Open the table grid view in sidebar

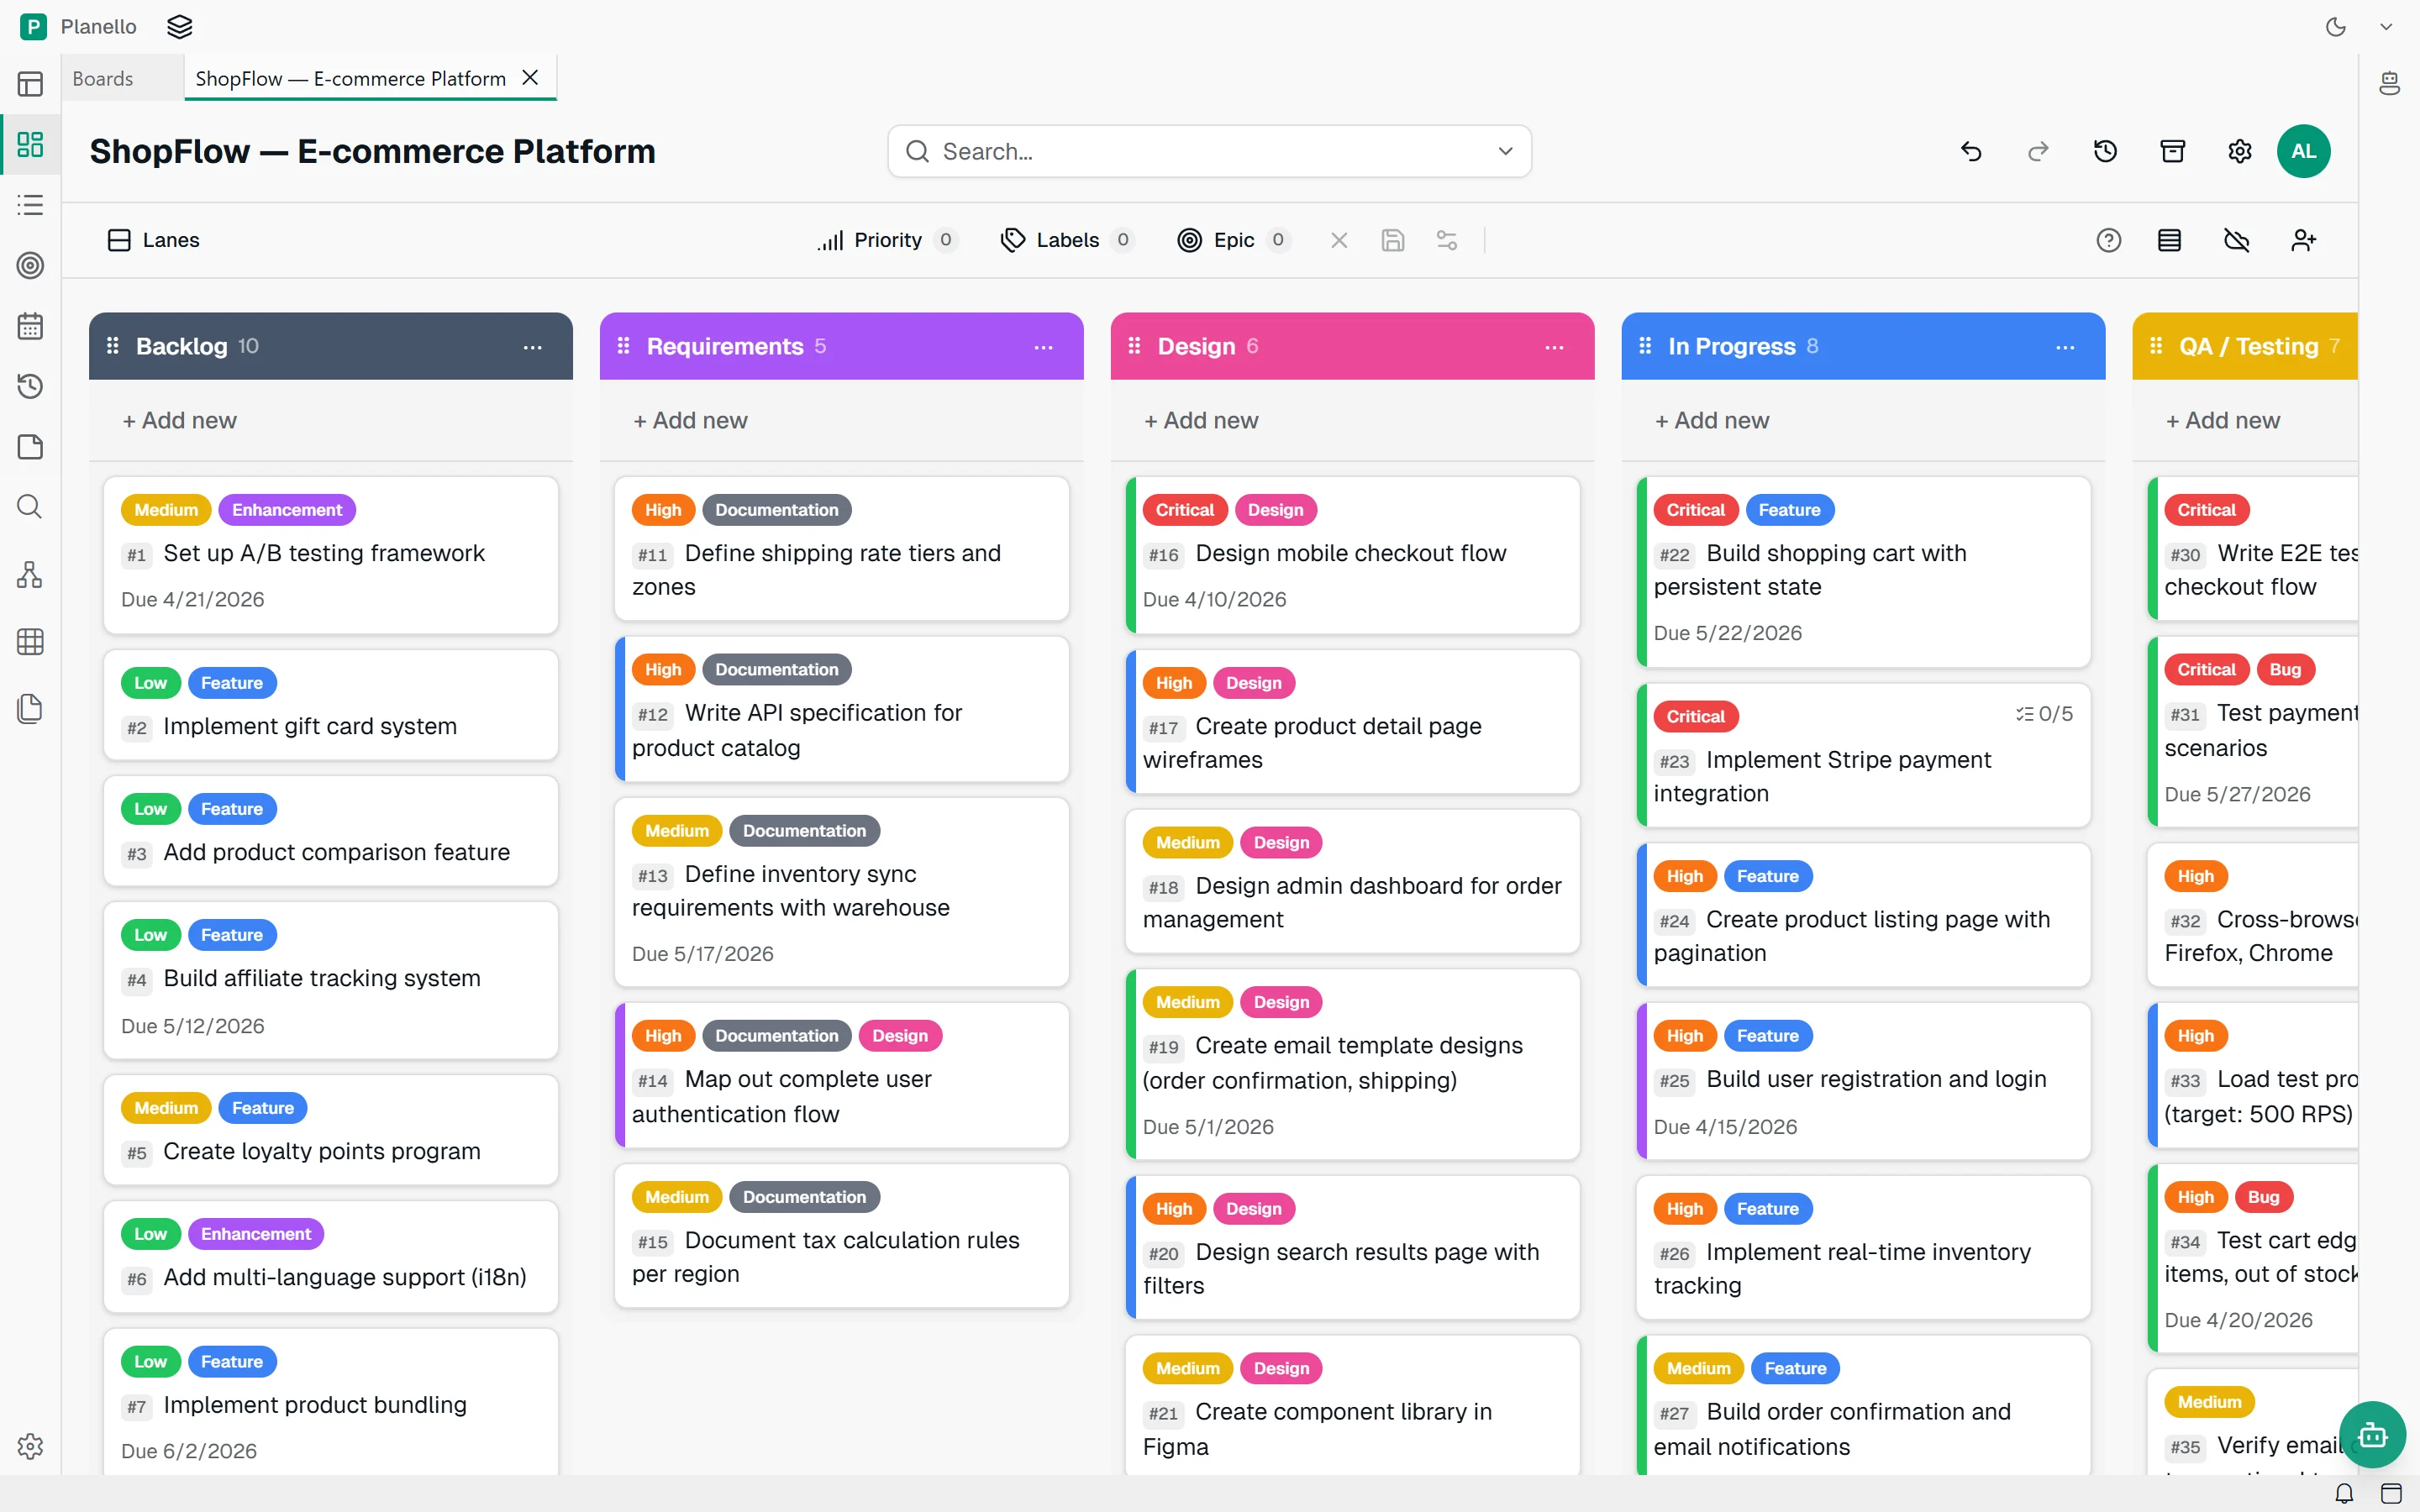[30, 642]
